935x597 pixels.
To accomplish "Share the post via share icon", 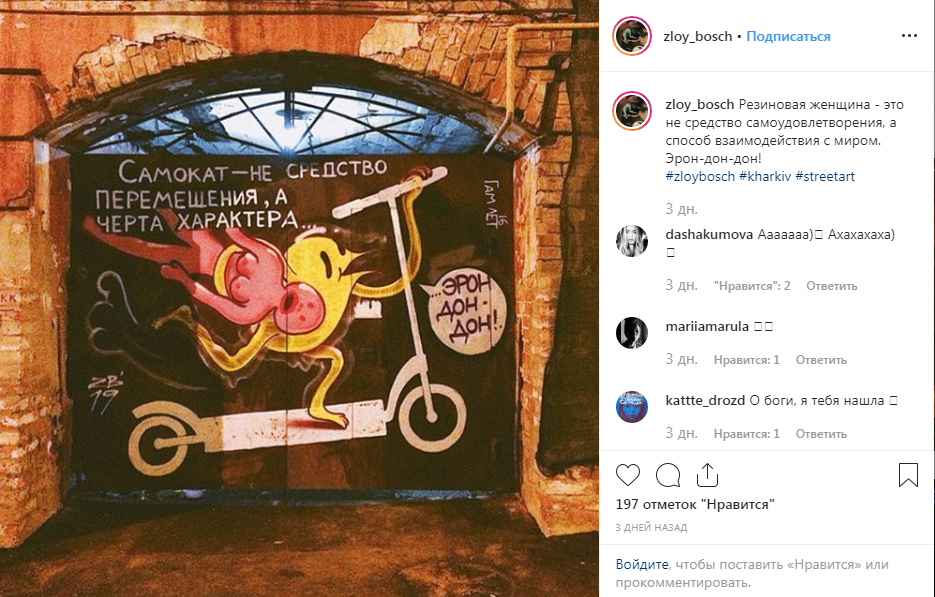I will pos(707,475).
